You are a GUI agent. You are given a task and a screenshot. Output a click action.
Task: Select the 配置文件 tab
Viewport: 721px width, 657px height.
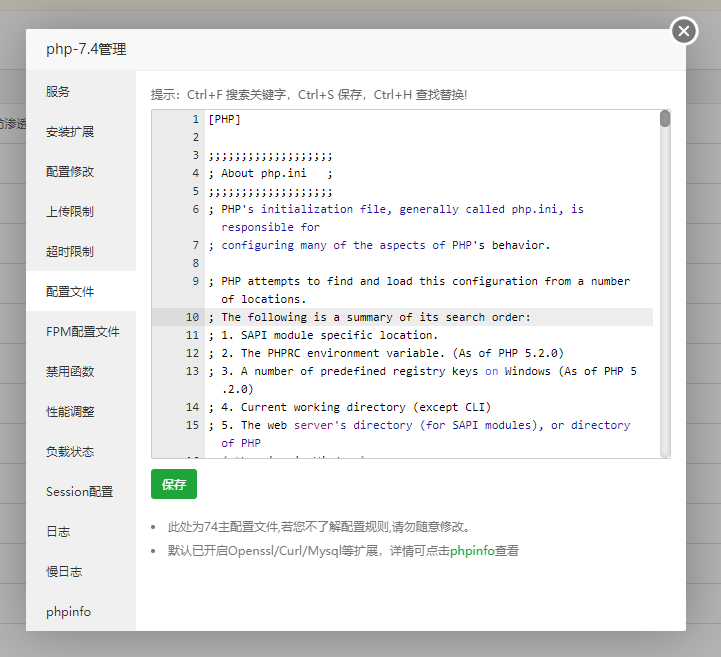click(81, 291)
